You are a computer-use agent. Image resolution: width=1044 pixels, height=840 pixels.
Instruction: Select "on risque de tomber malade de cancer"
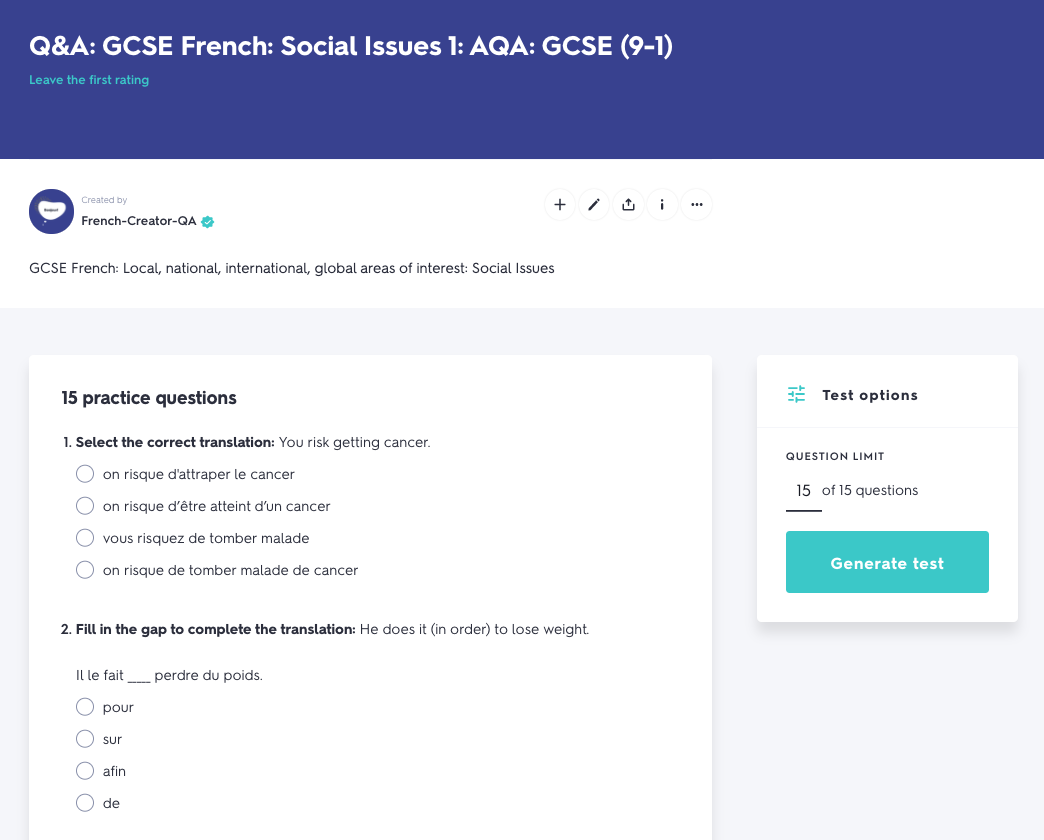(x=85, y=569)
